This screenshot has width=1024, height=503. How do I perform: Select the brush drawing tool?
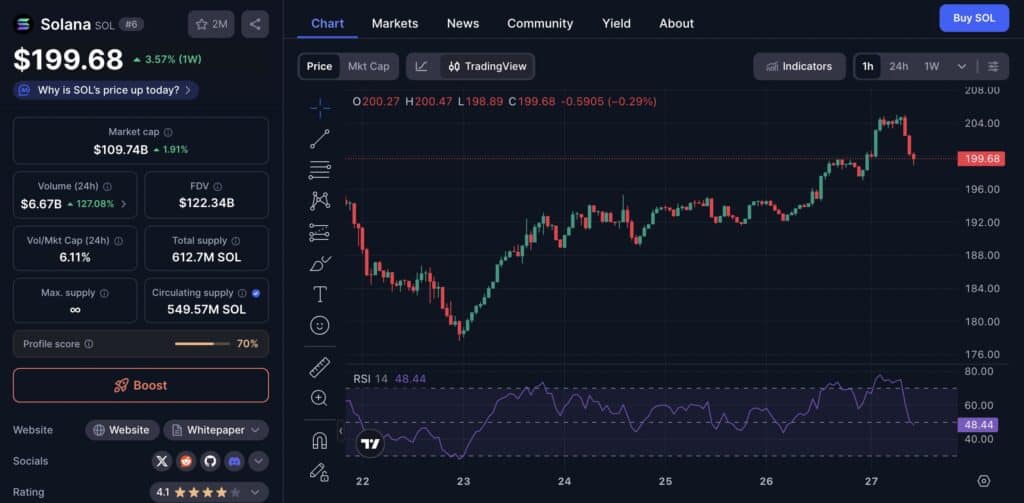320,263
